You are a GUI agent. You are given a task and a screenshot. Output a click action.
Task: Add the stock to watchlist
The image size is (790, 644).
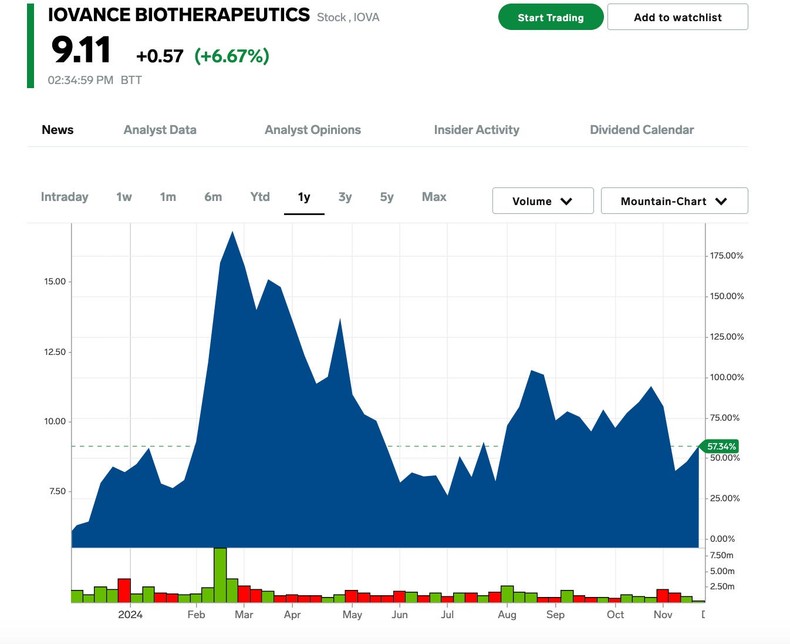tap(677, 17)
